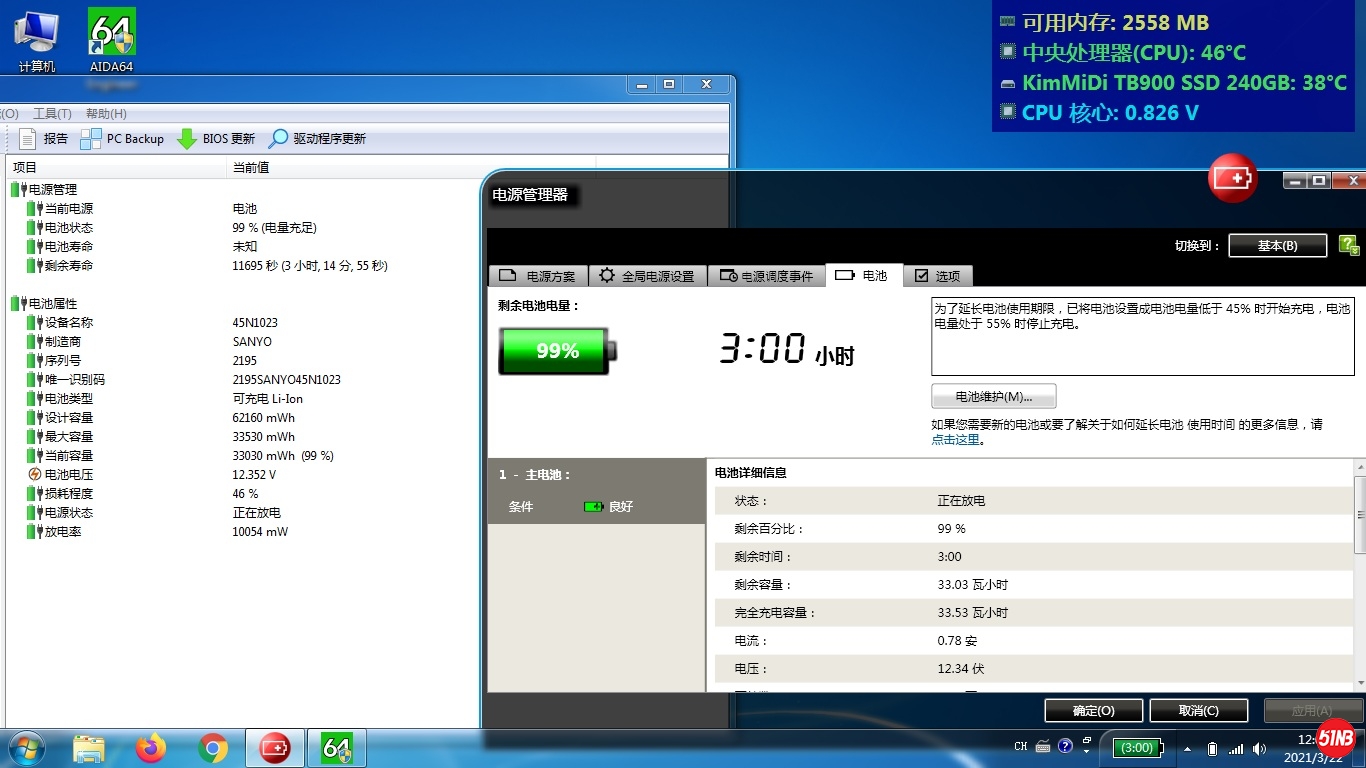Launch Chrome from the taskbar

click(212, 747)
